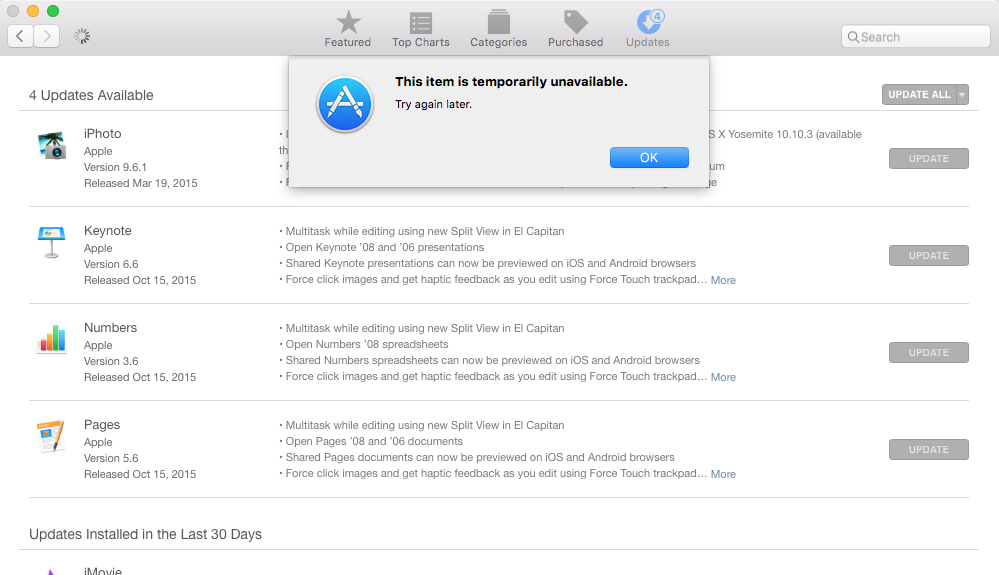Update iPhoto with its Update button
The image size is (999, 575).
click(x=929, y=159)
